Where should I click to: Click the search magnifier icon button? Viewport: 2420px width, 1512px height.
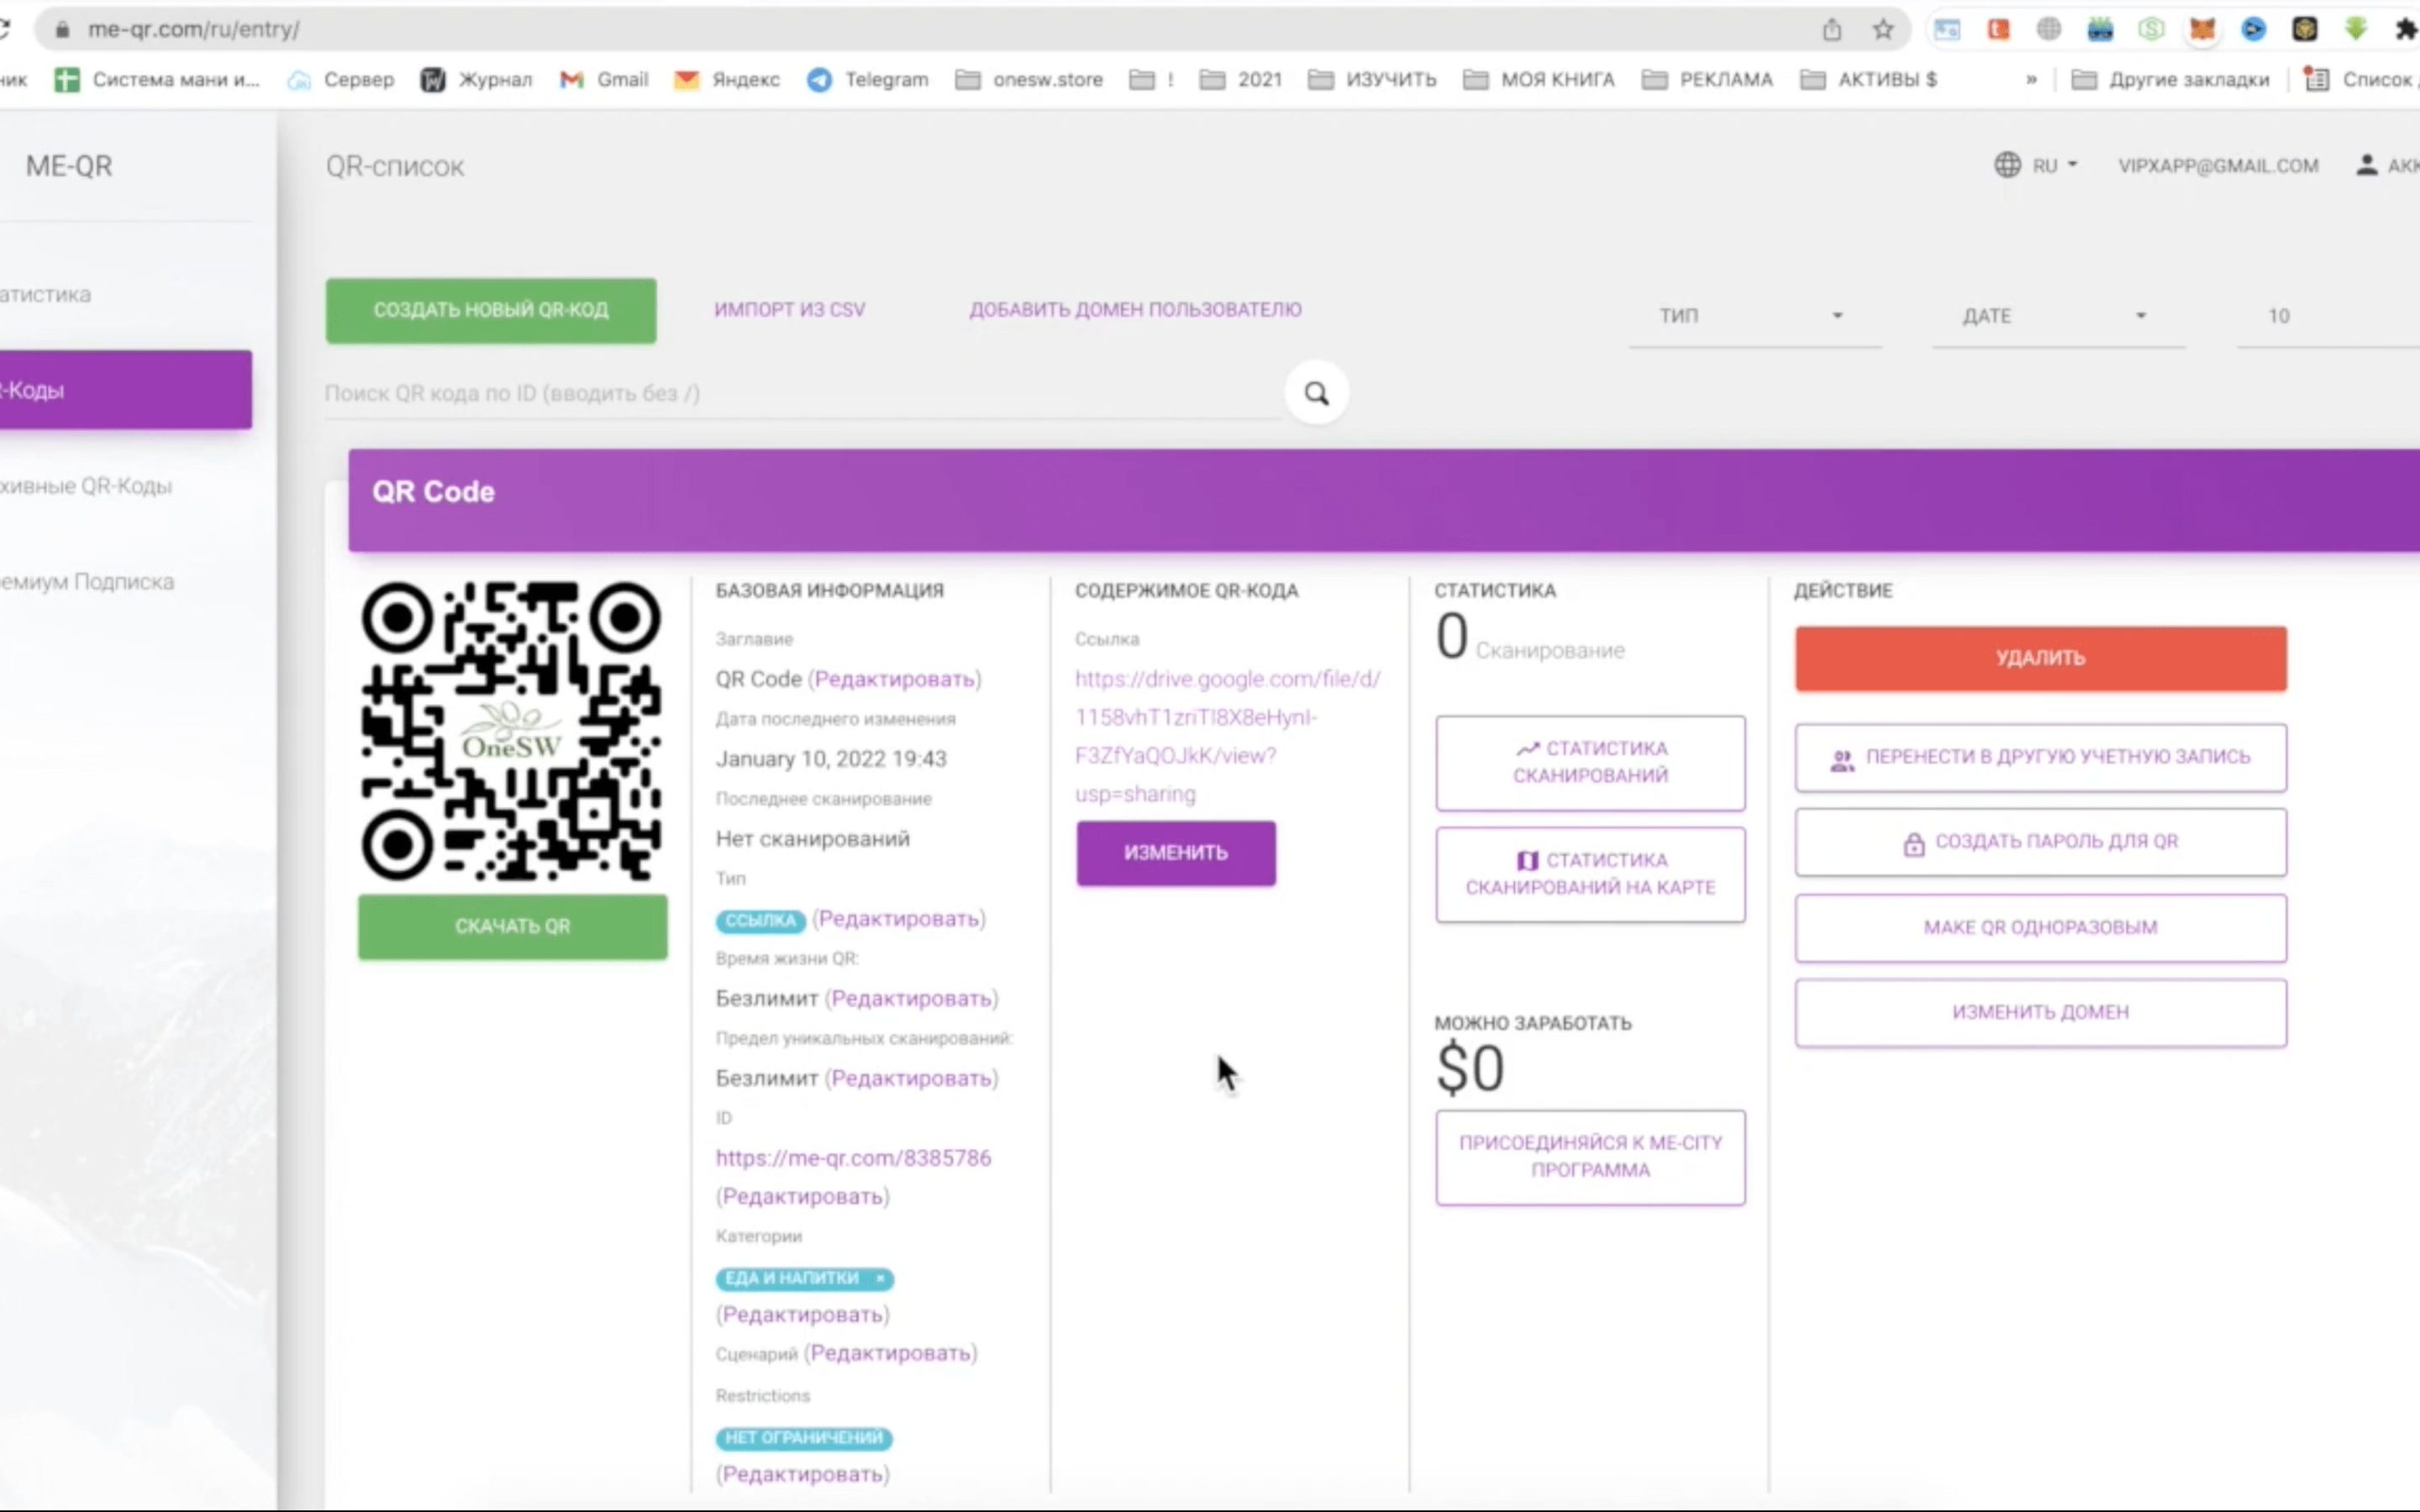tap(1316, 393)
